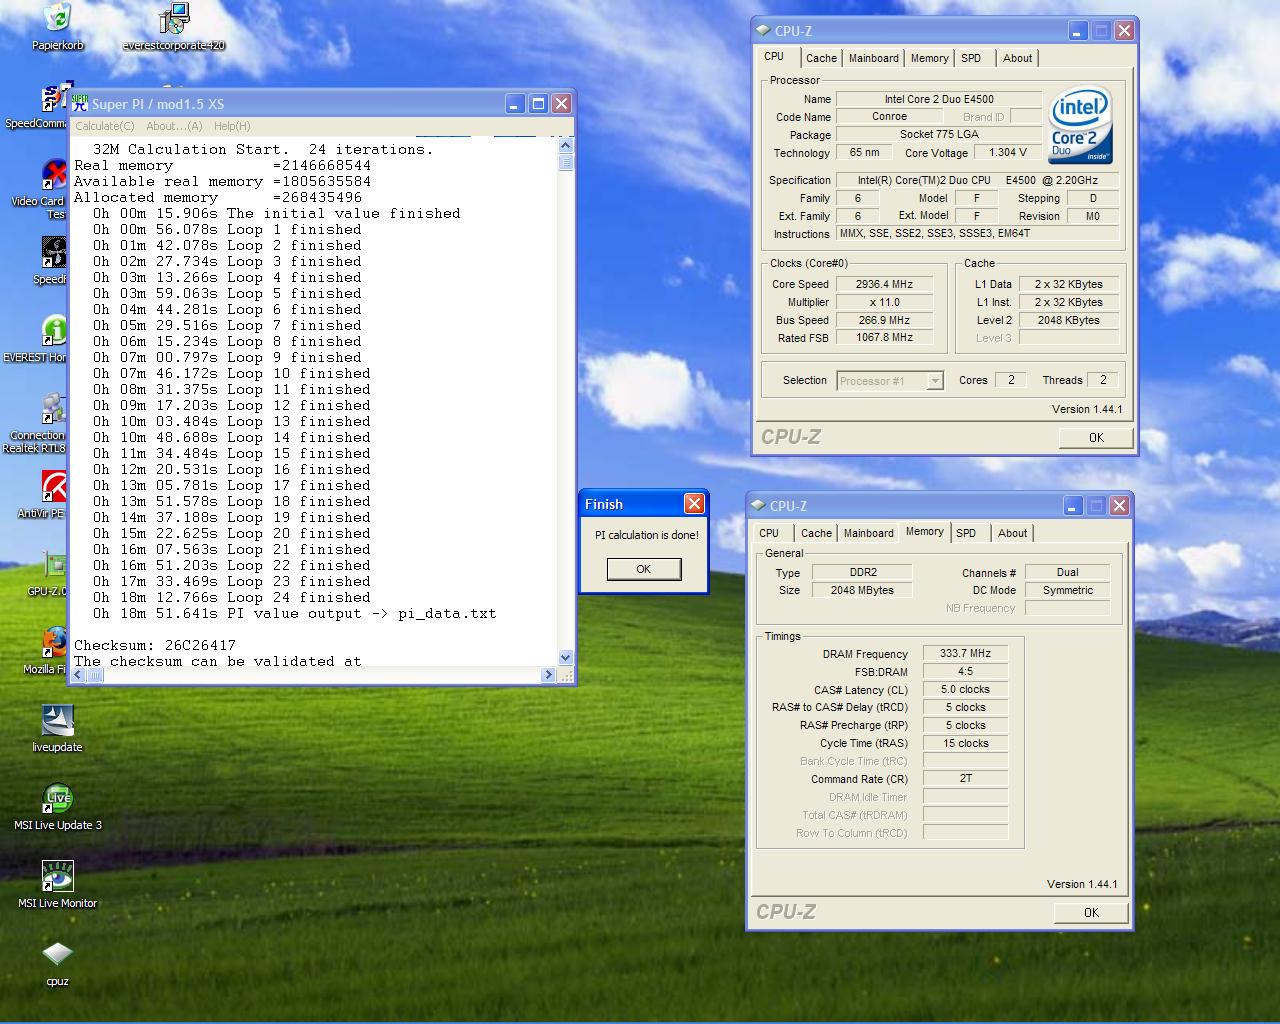Image resolution: width=1280 pixels, height=1024 pixels.
Task: Switch to the About tab in lower CPU-Z
Action: tap(1013, 533)
